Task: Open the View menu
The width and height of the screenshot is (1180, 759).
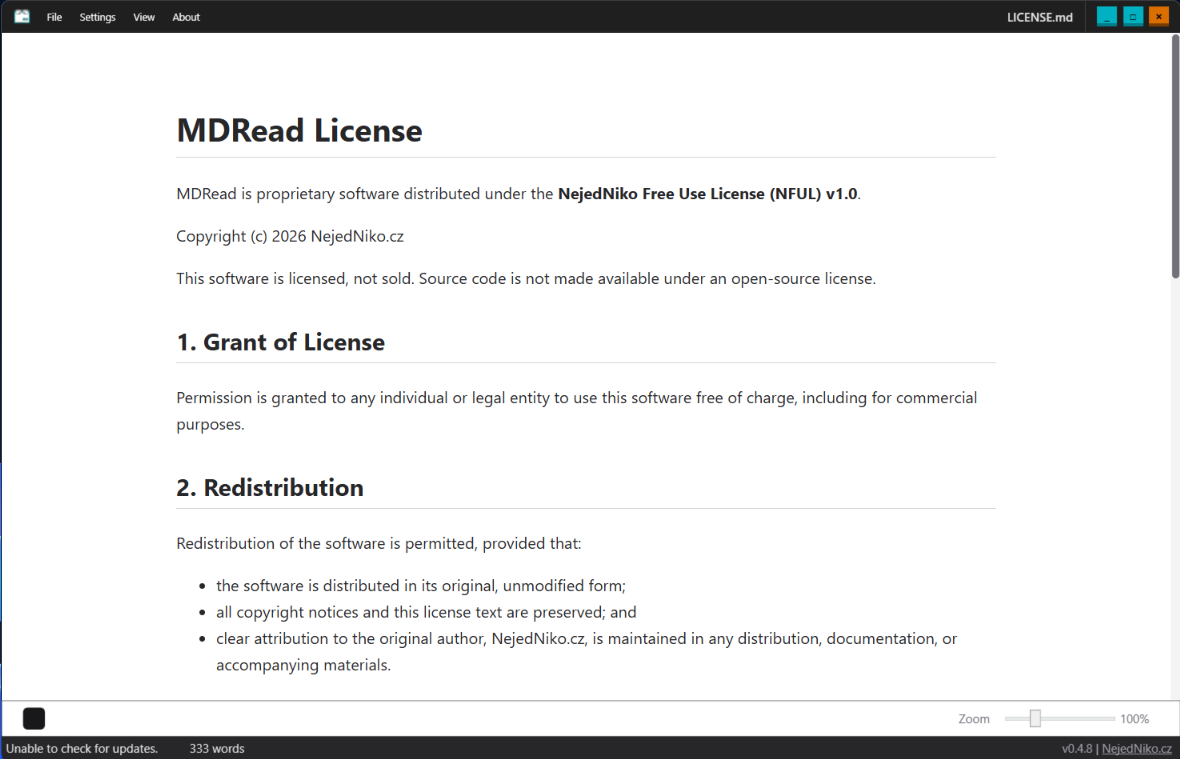Action: 144,17
